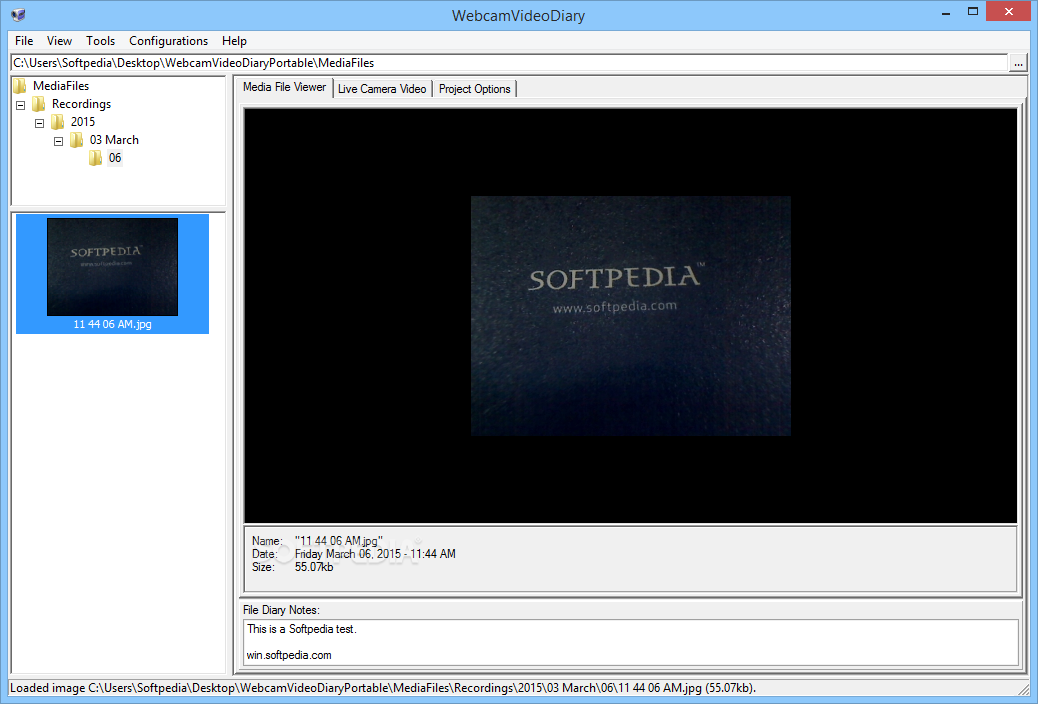
Task: Click the media folder path input field
Action: (x=508, y=63)
